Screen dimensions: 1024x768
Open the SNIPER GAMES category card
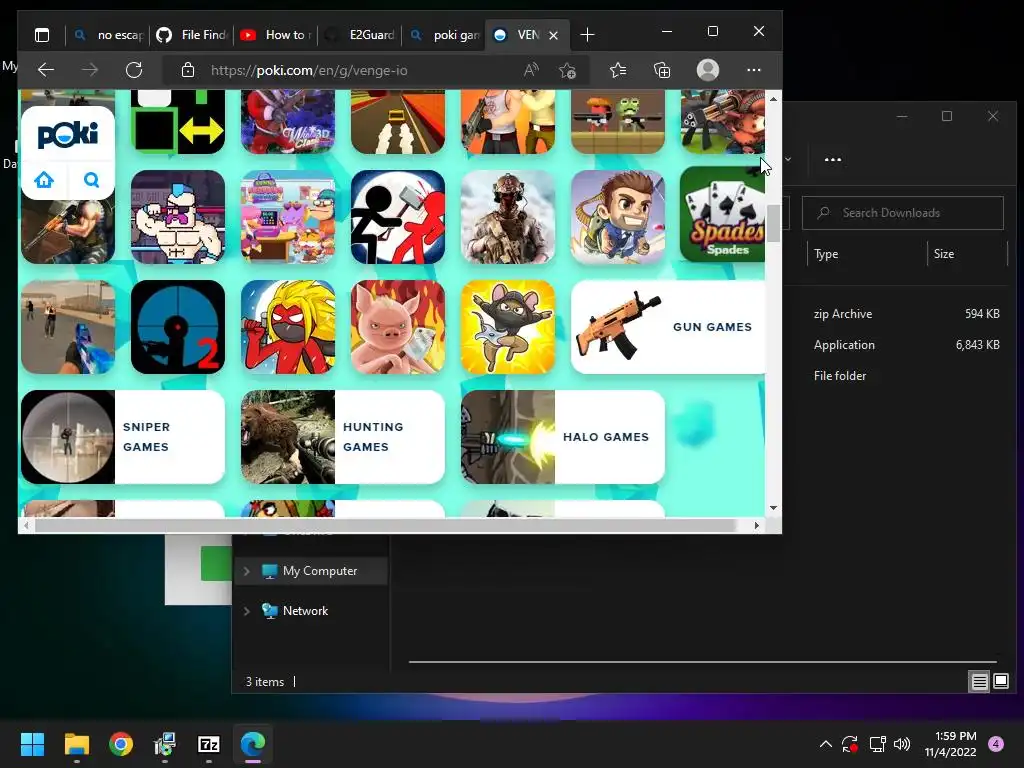click(123, 437)
